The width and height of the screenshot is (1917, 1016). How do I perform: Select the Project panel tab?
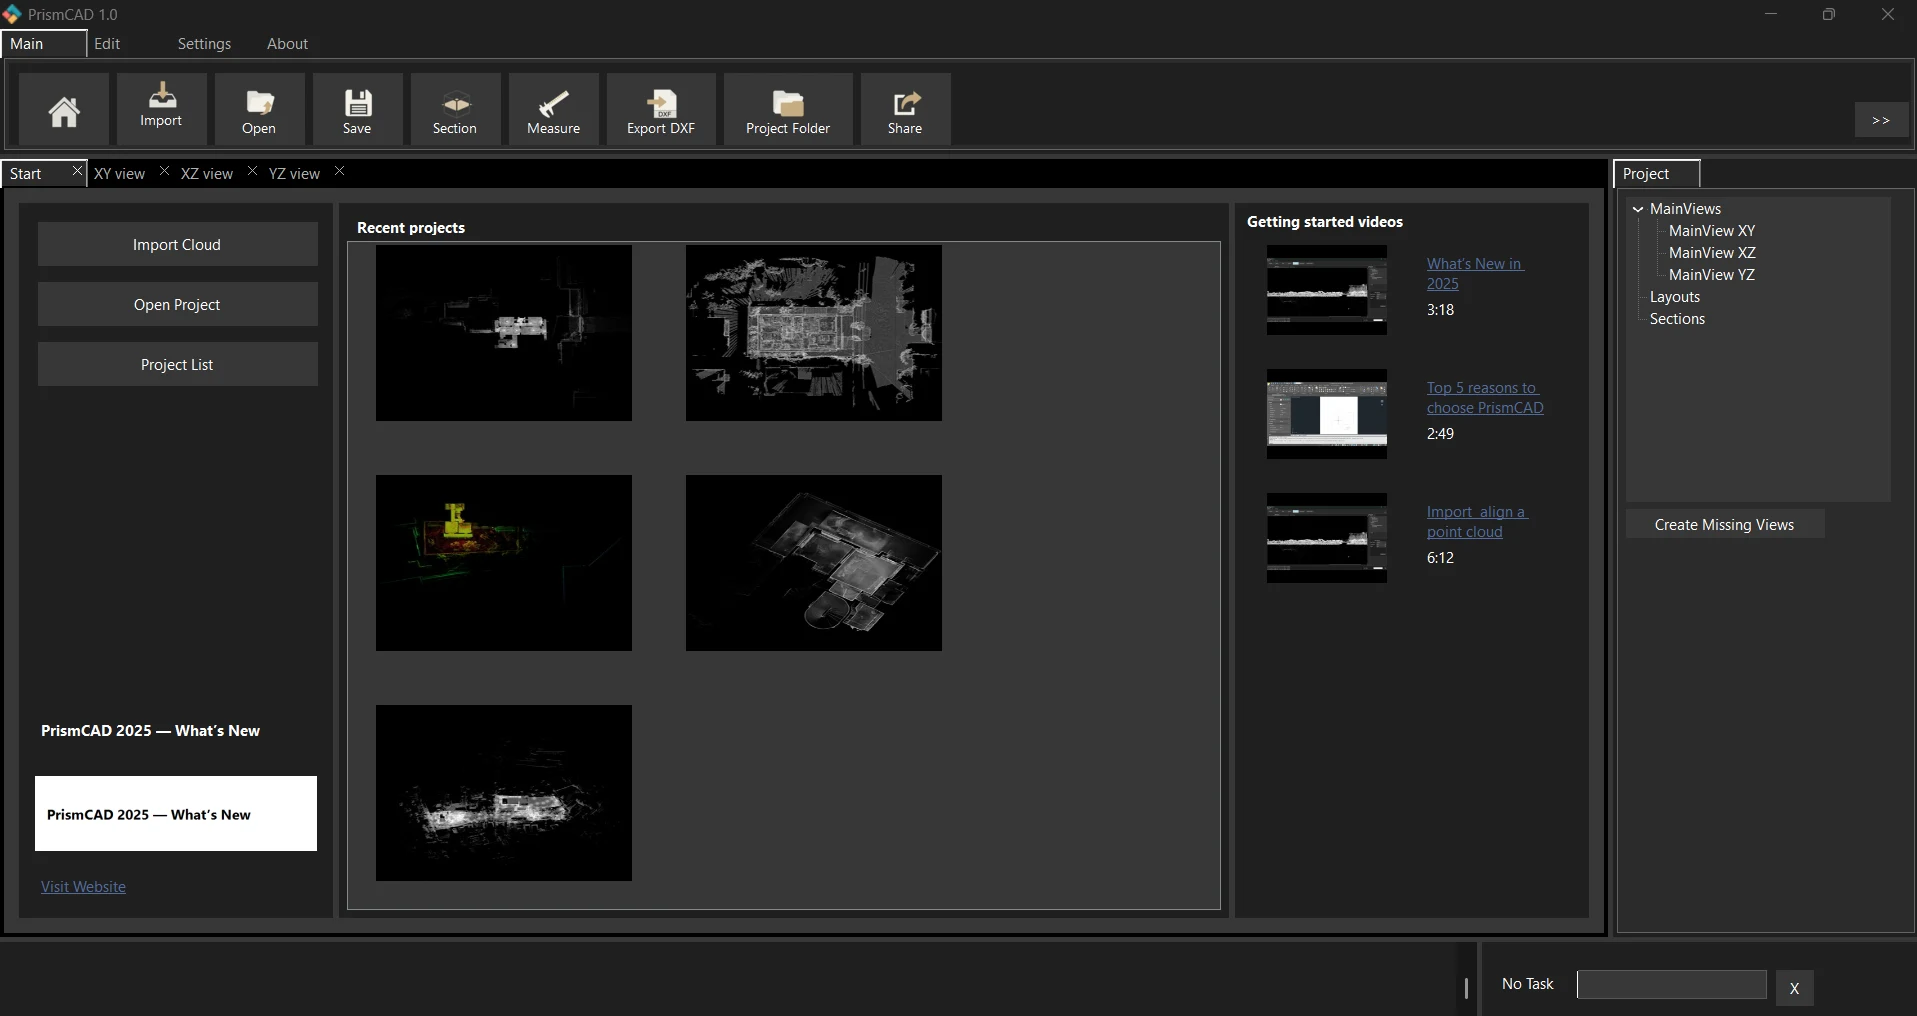pyautogui.click(x=1657, y=174)
